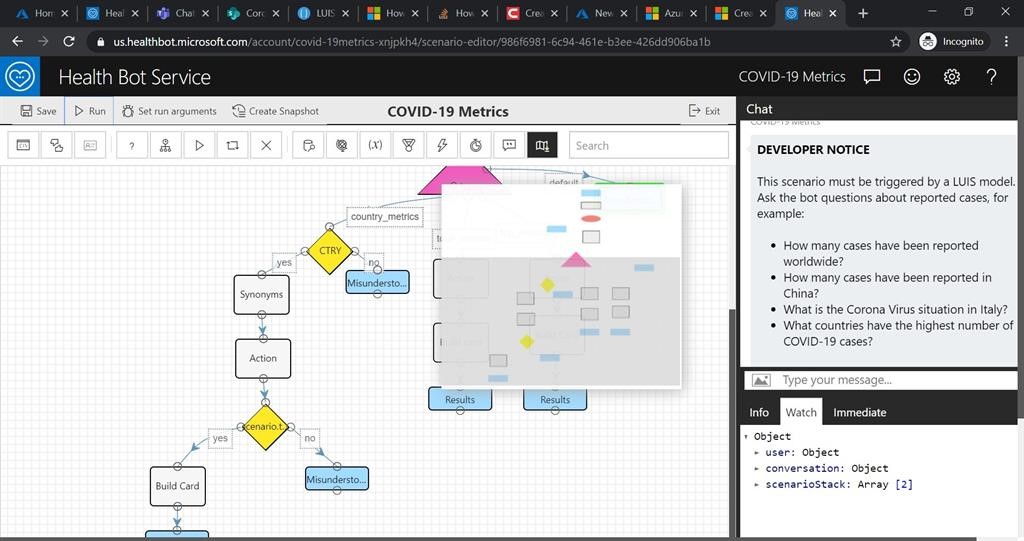
Task: Switch to the Watch tab
Action: [x=801, y=412]
